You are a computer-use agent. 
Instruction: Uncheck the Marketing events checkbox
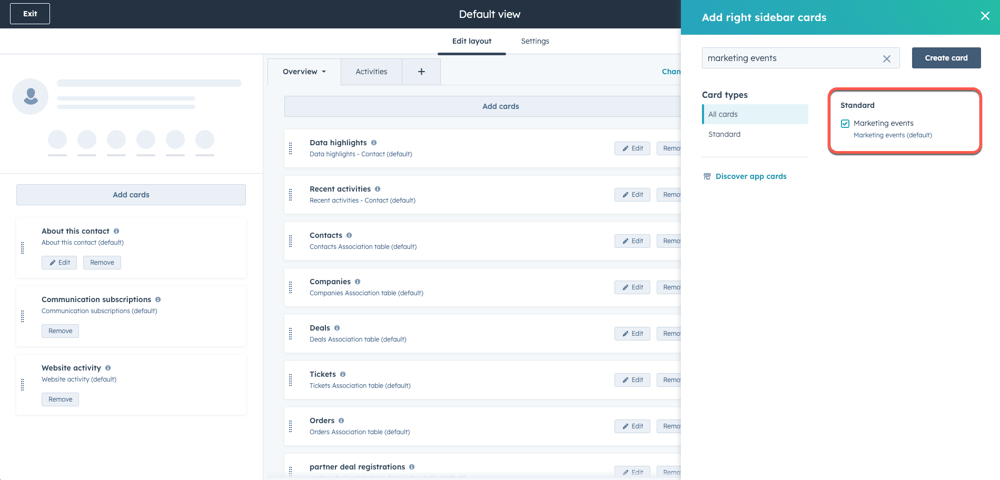pos(845,124)
